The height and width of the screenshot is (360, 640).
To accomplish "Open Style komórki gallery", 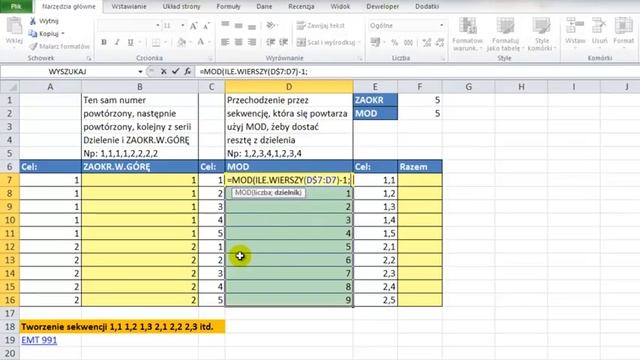I will click(x=542, y=35).
